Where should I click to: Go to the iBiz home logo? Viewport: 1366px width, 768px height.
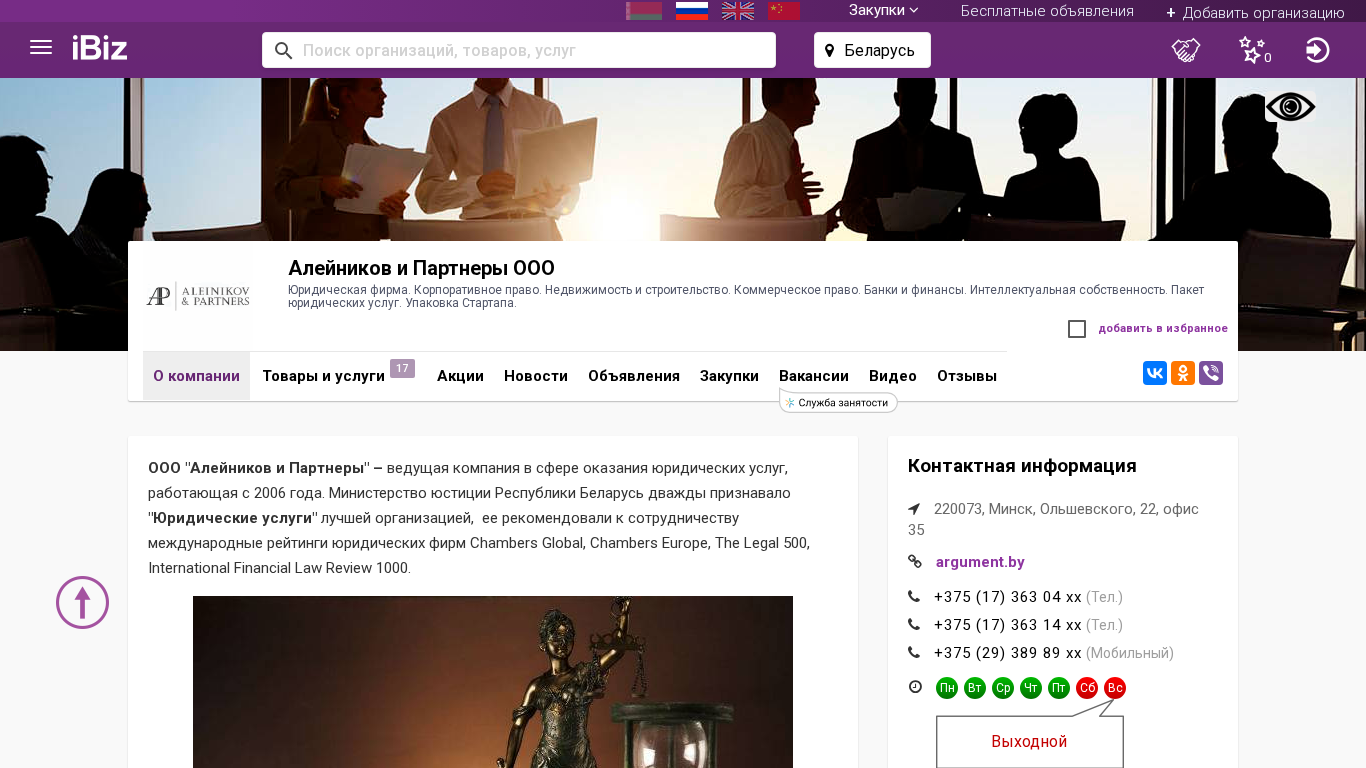(x=100, y=48)
